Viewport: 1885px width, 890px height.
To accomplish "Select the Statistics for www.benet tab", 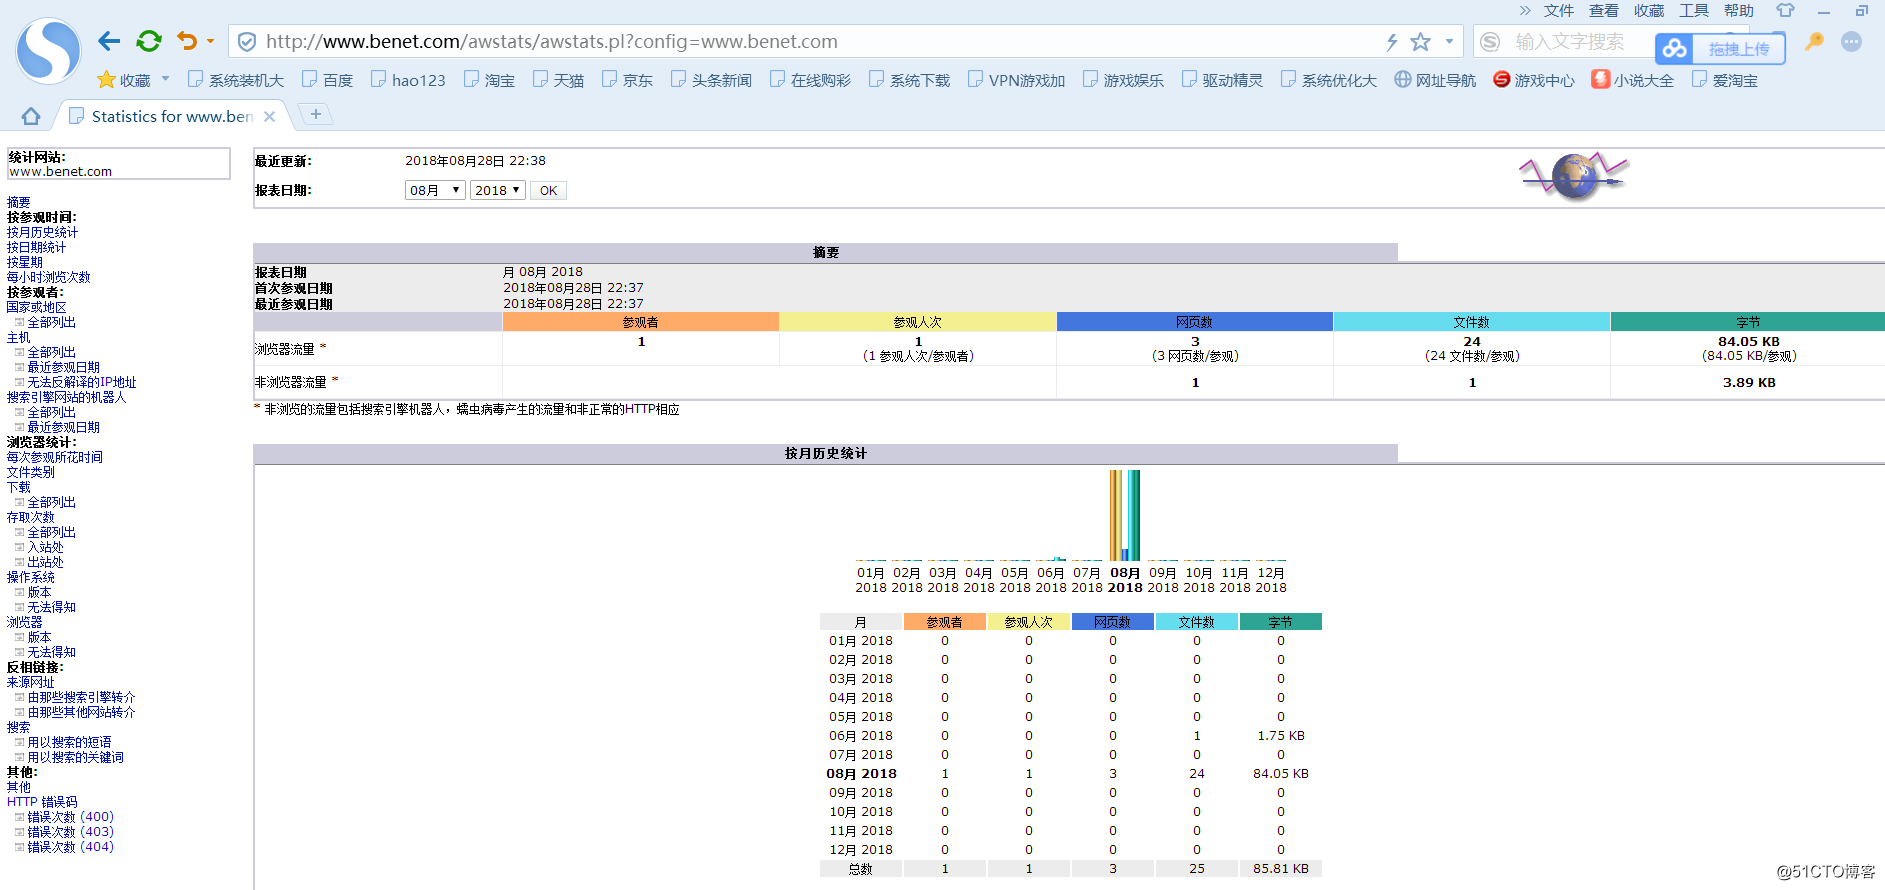I will tap(171, 116).
